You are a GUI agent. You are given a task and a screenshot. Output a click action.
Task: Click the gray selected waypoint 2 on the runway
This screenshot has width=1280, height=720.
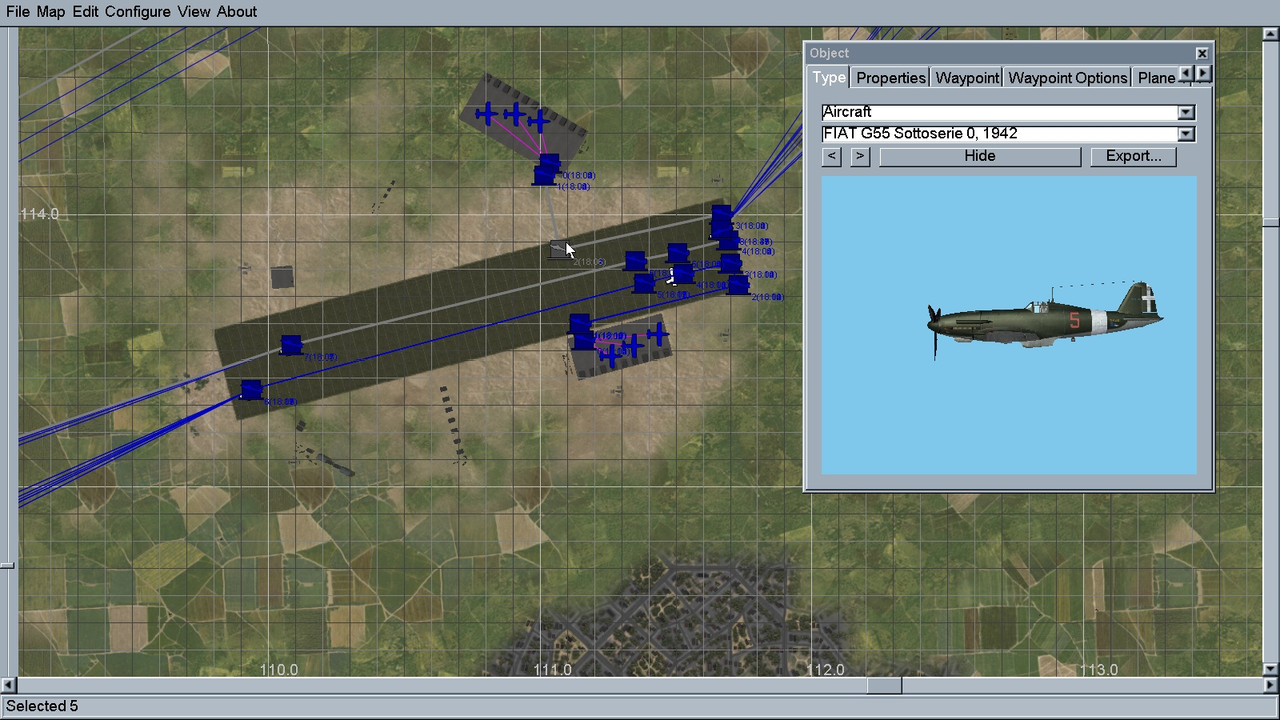pos(560,249)
